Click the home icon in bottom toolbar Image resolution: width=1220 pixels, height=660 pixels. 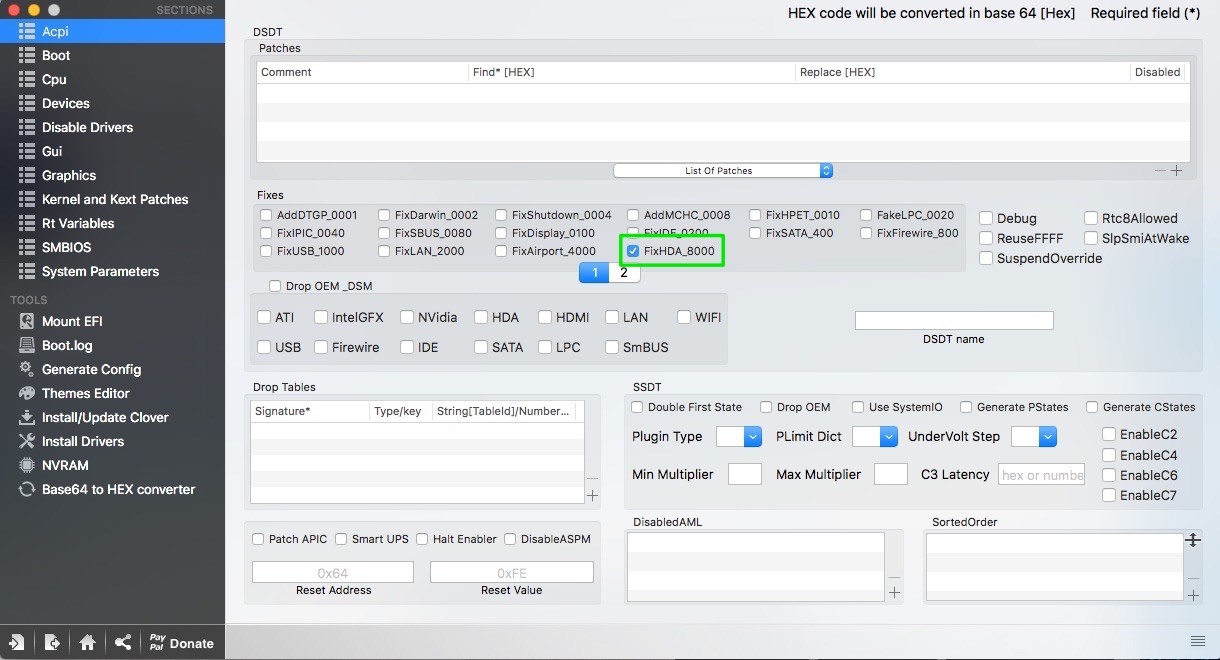(88, 643)
